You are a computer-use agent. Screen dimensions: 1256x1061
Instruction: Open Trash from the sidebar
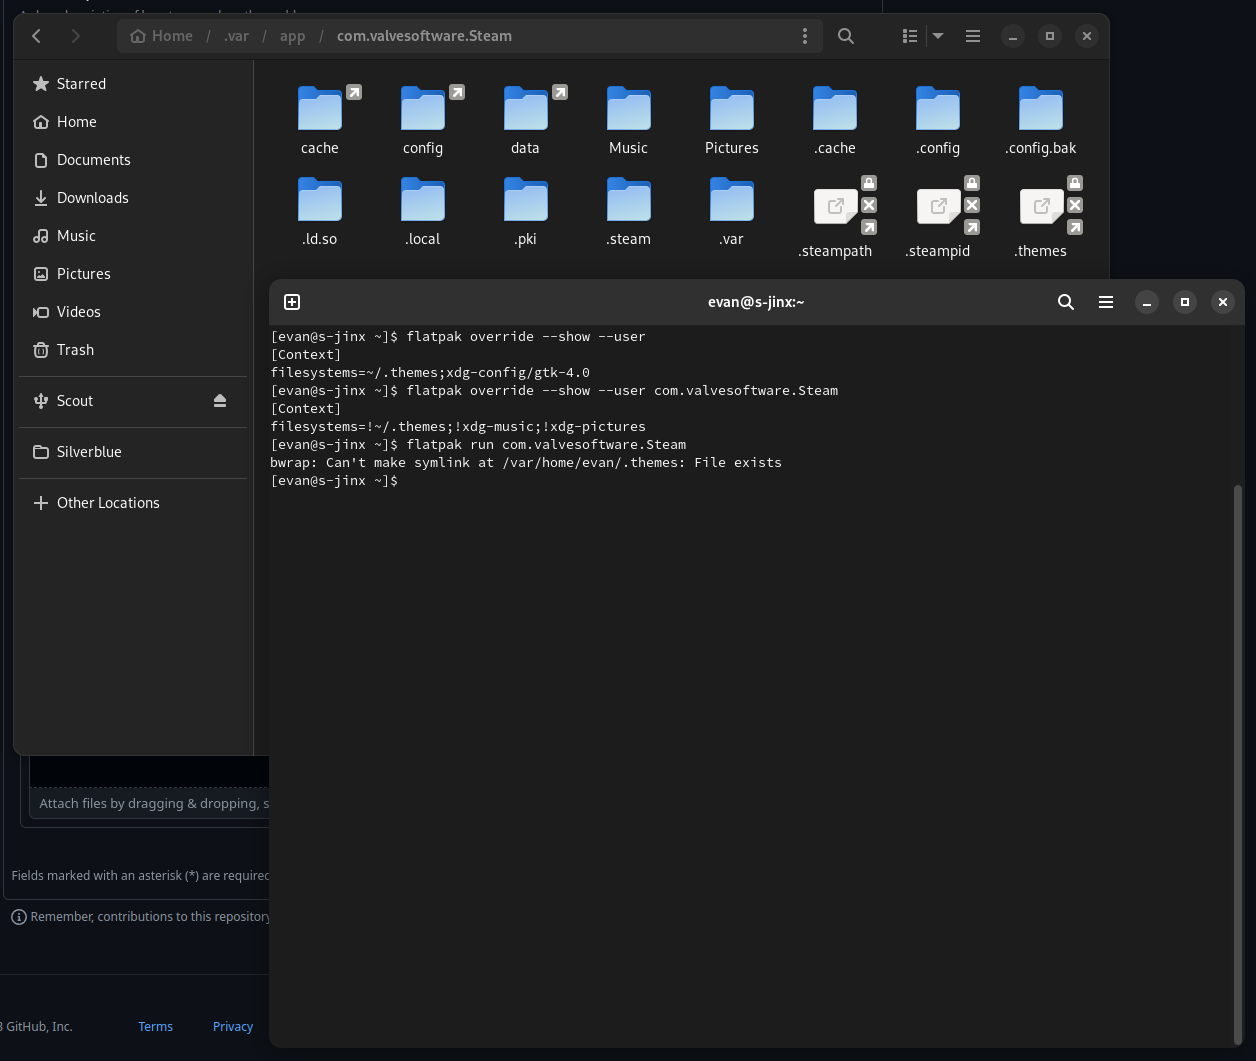click(x=73, y=349)
